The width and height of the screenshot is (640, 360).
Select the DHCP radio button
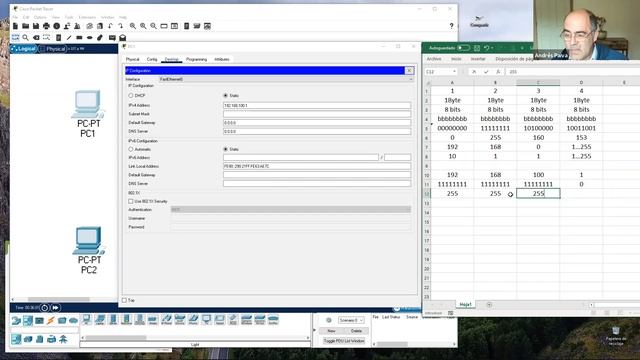point(131,96)
